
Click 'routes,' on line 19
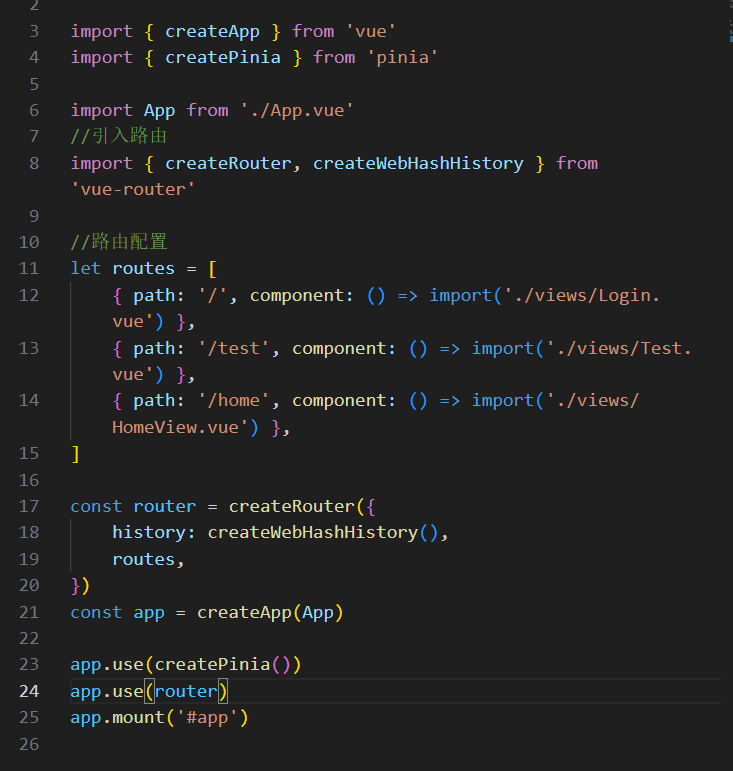148,560
